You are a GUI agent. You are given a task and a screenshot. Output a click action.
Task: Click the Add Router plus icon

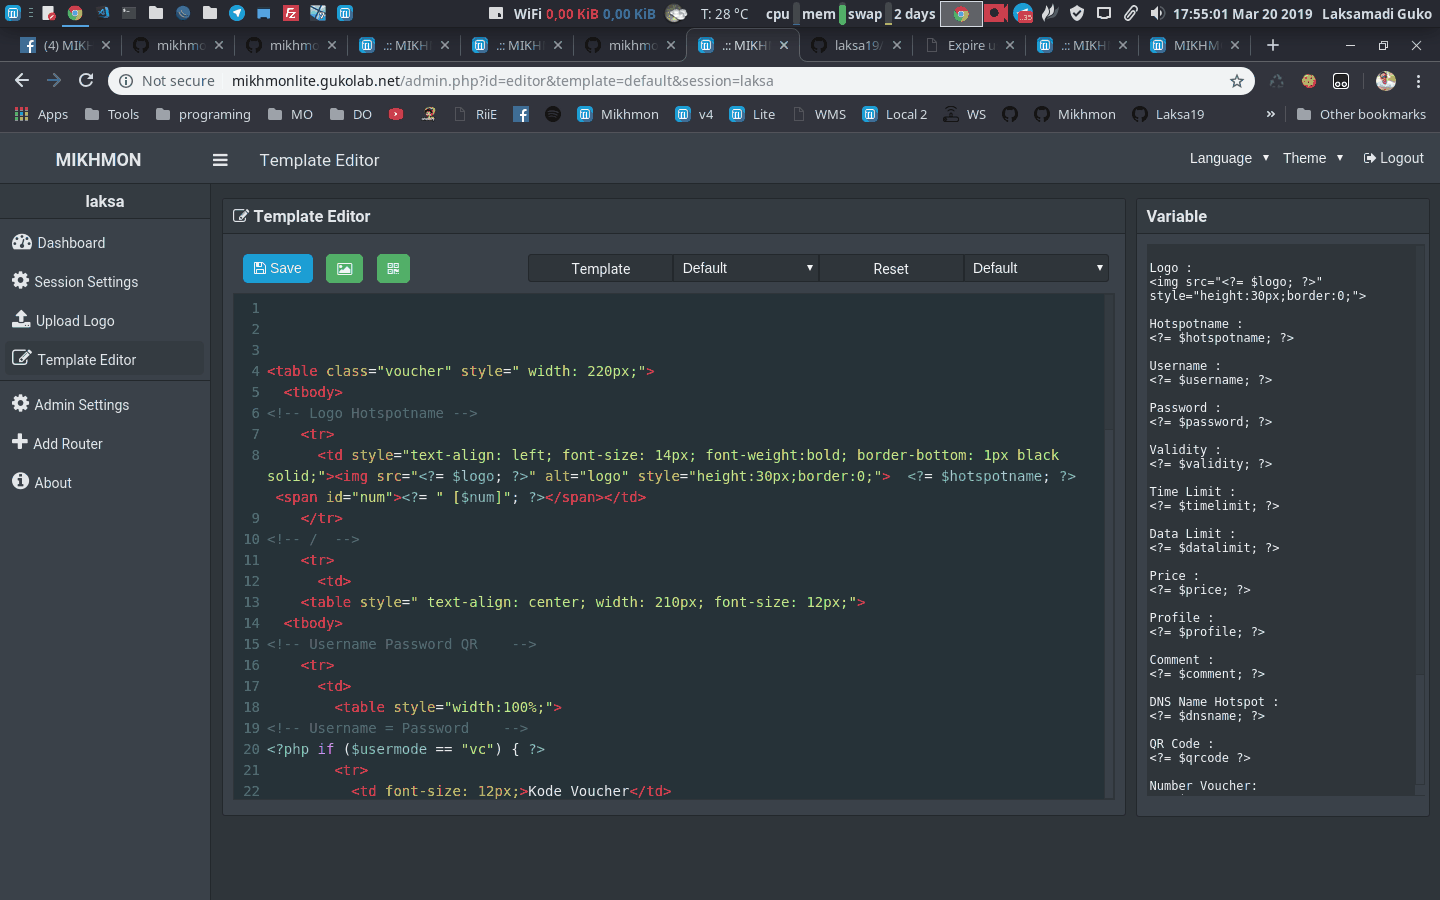(19, 443)
